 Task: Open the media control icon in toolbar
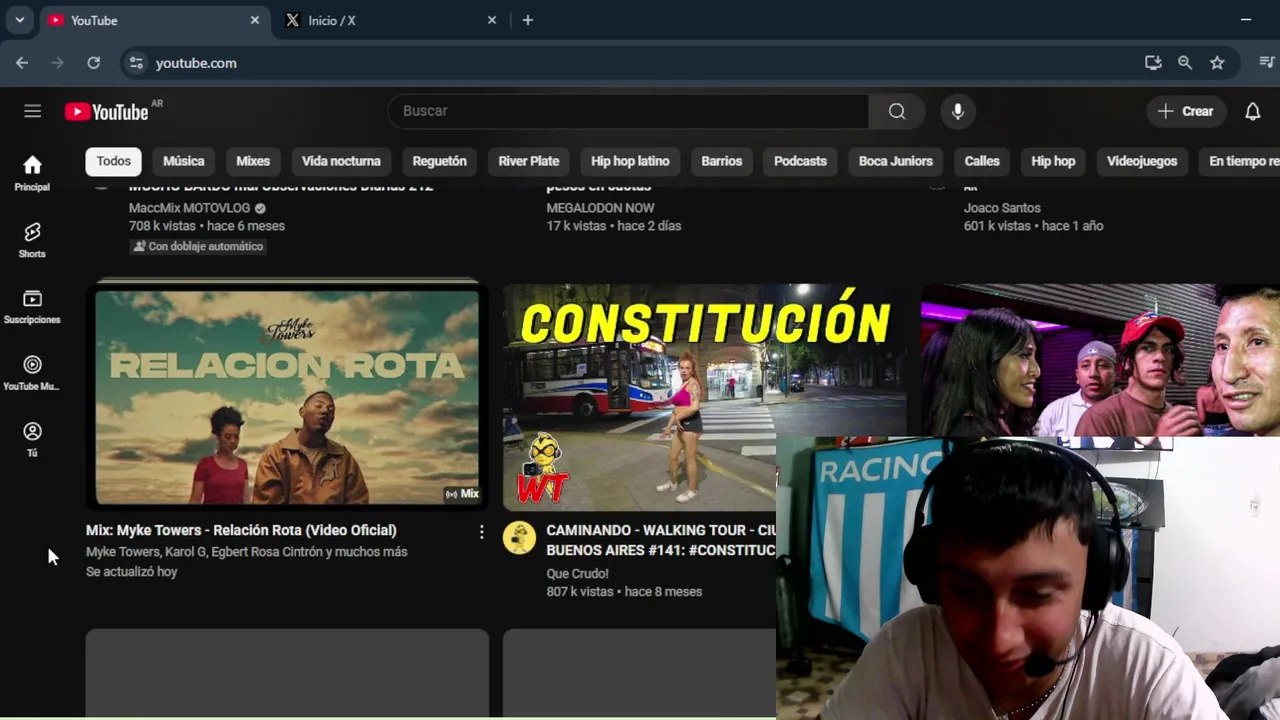tap(1266, 62)
